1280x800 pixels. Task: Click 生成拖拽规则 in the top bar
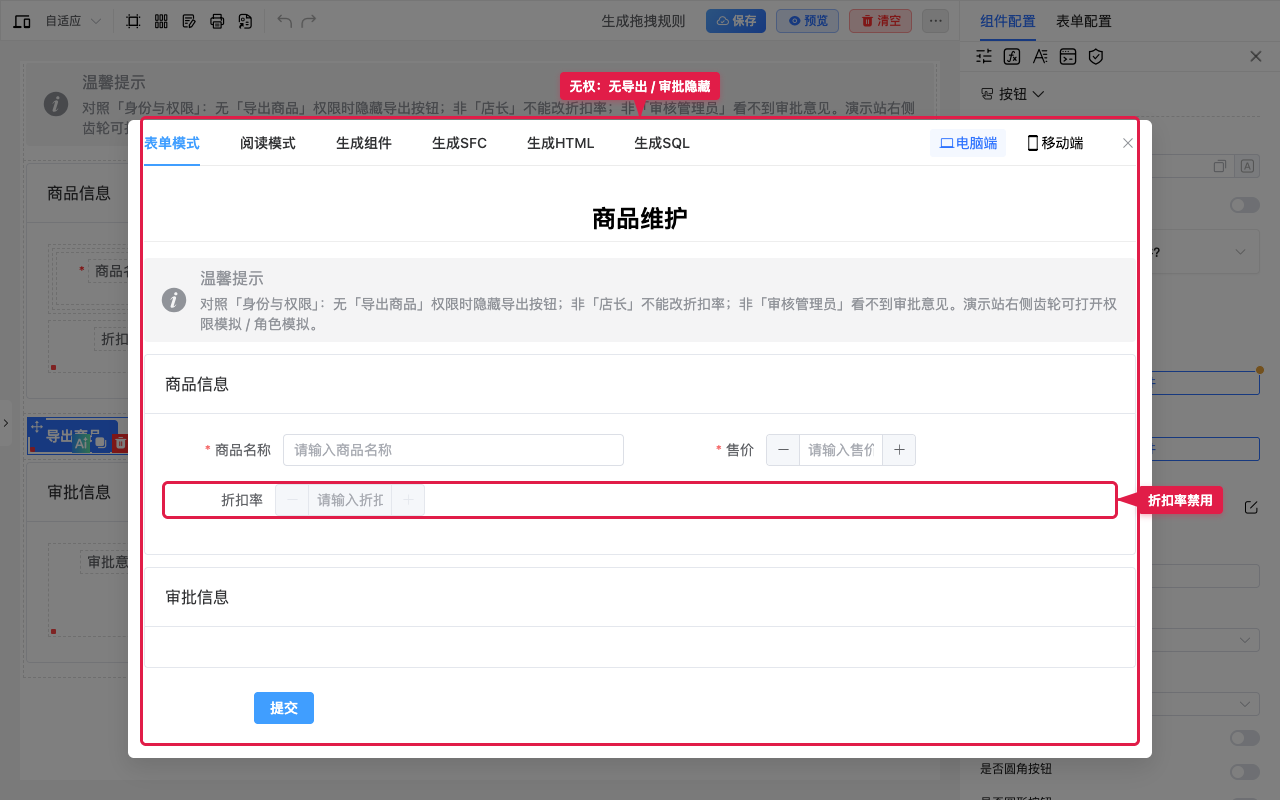pos(643,21)
